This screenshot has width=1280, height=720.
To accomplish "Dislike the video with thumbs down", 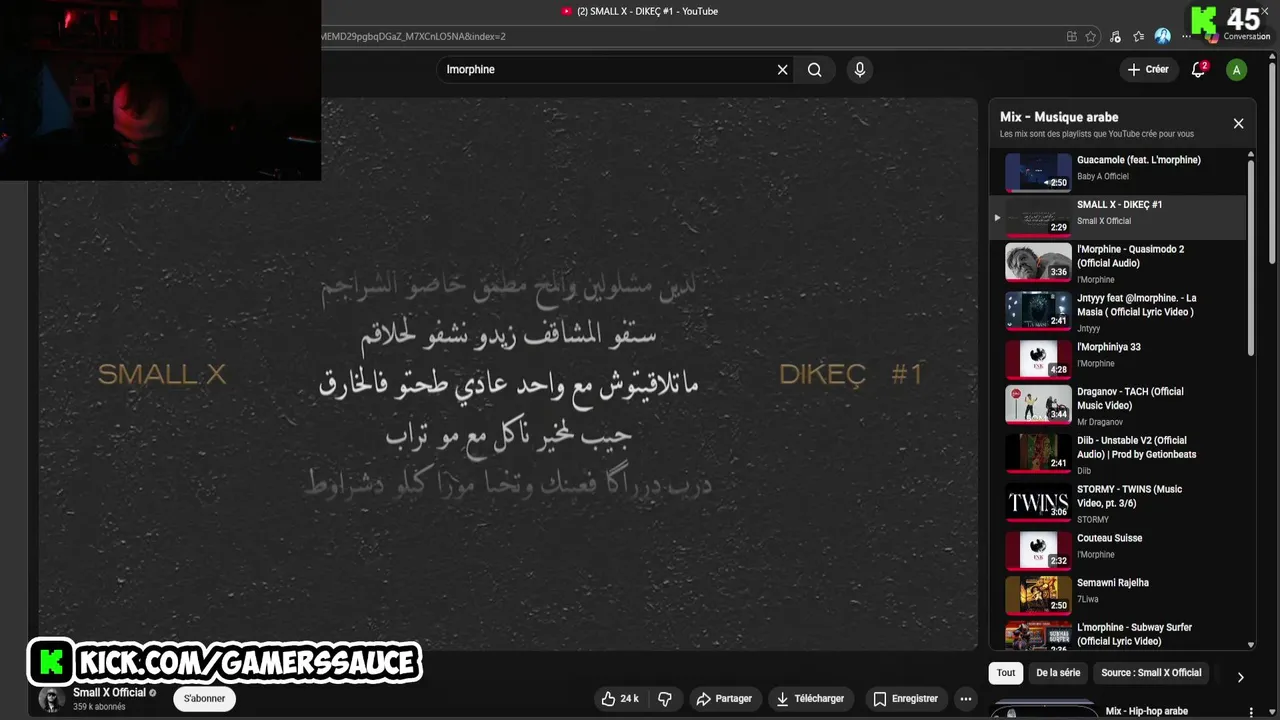I will (665, 699).
